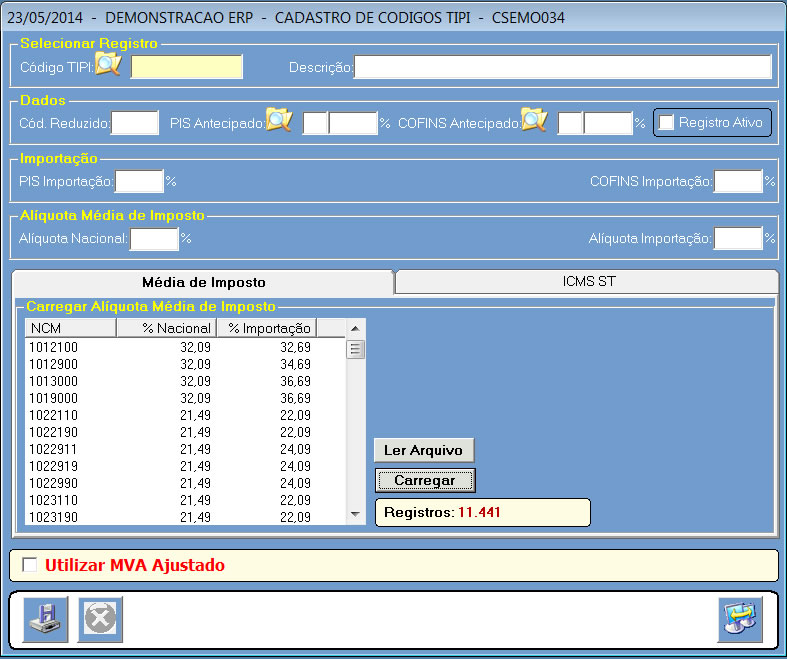Select row with NCM 1013000

pos(185,381)
